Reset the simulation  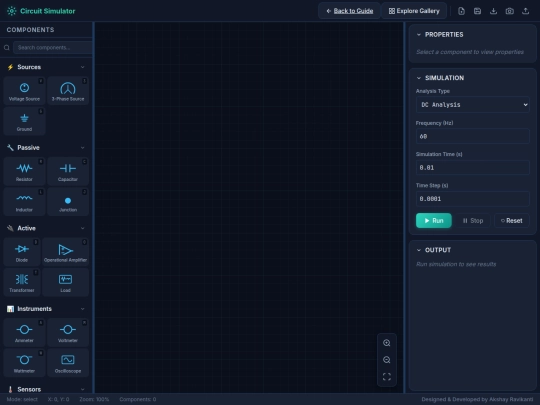[x=512, y=221]
